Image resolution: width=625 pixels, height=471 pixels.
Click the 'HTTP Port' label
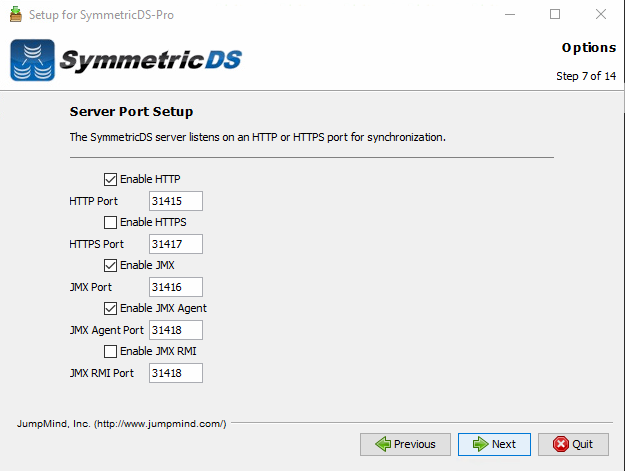pos(94,201)
